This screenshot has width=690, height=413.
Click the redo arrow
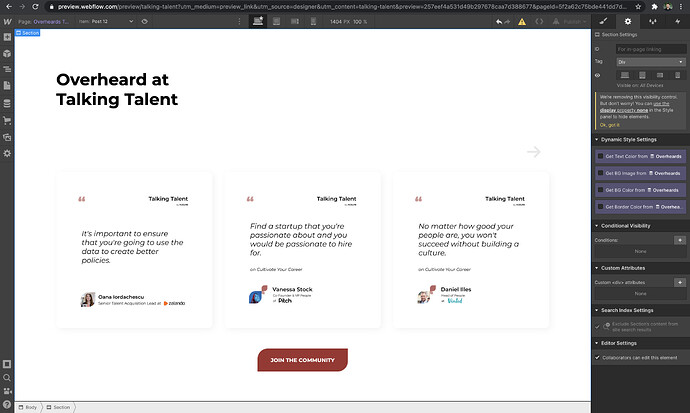[x=507, y=22]
